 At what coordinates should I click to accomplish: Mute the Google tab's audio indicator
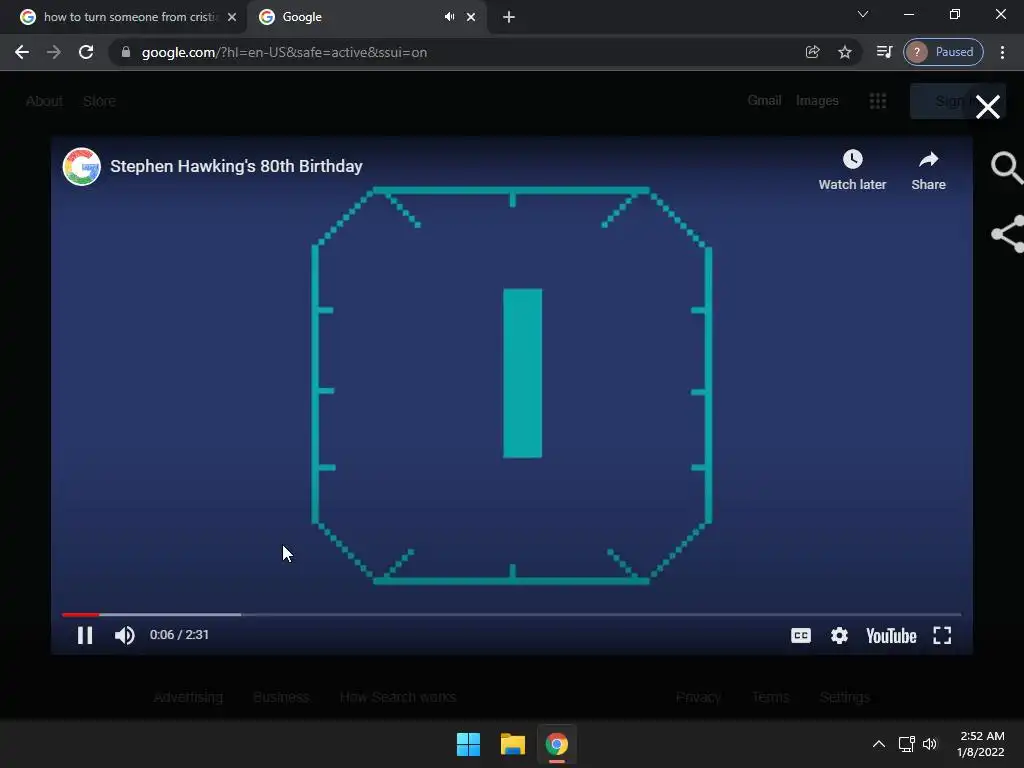pos(449,17)
